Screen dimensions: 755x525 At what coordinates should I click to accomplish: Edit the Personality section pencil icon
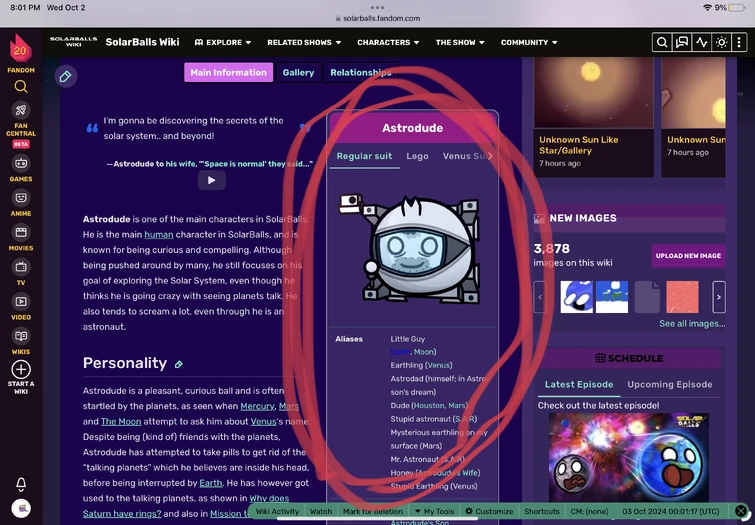coord(179,365)
